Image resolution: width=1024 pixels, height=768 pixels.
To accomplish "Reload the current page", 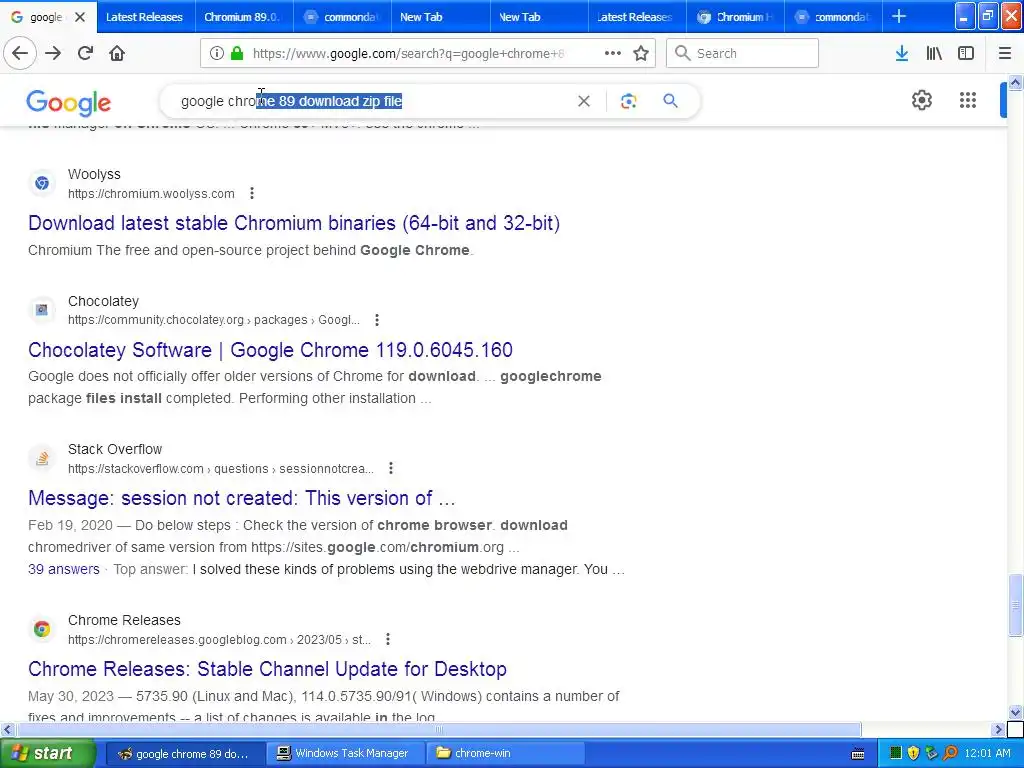I will 85,53.
